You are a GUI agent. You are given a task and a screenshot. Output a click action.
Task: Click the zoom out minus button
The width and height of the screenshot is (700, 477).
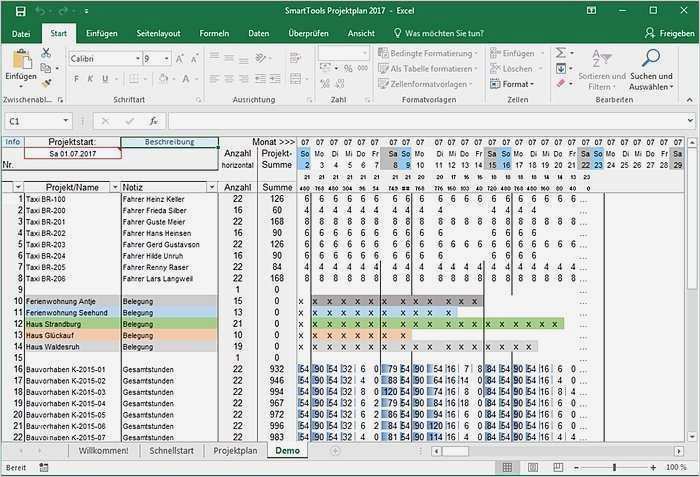pyautogui.click(x=576, y=467)
